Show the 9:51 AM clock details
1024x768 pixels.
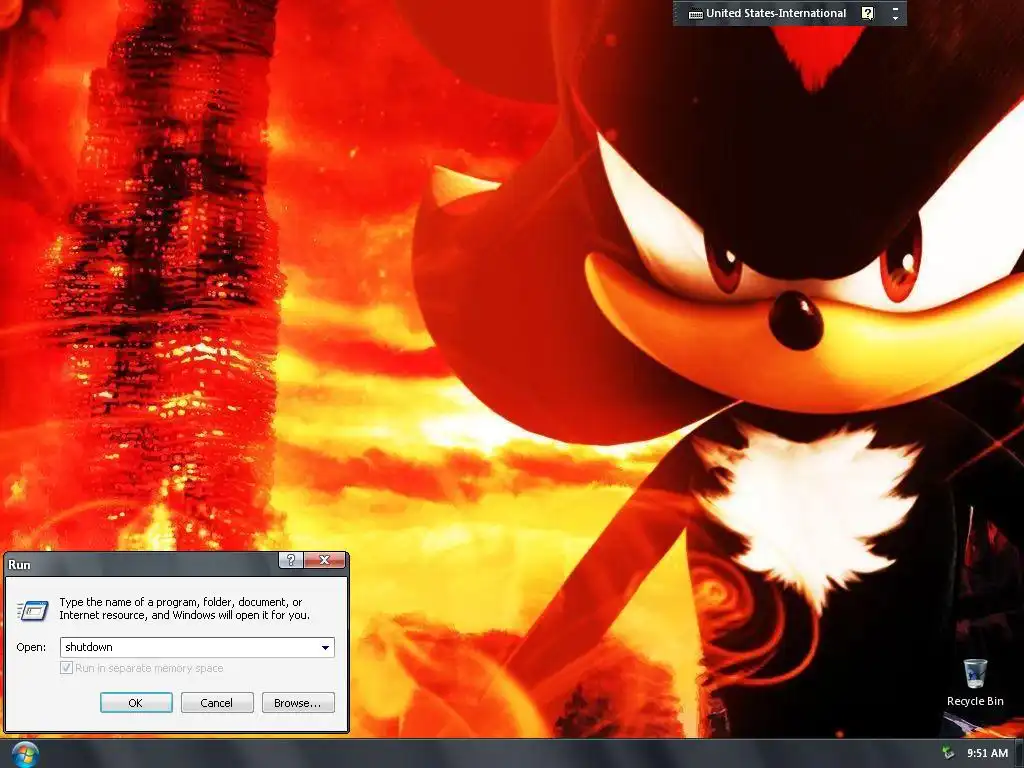point(987,753)
